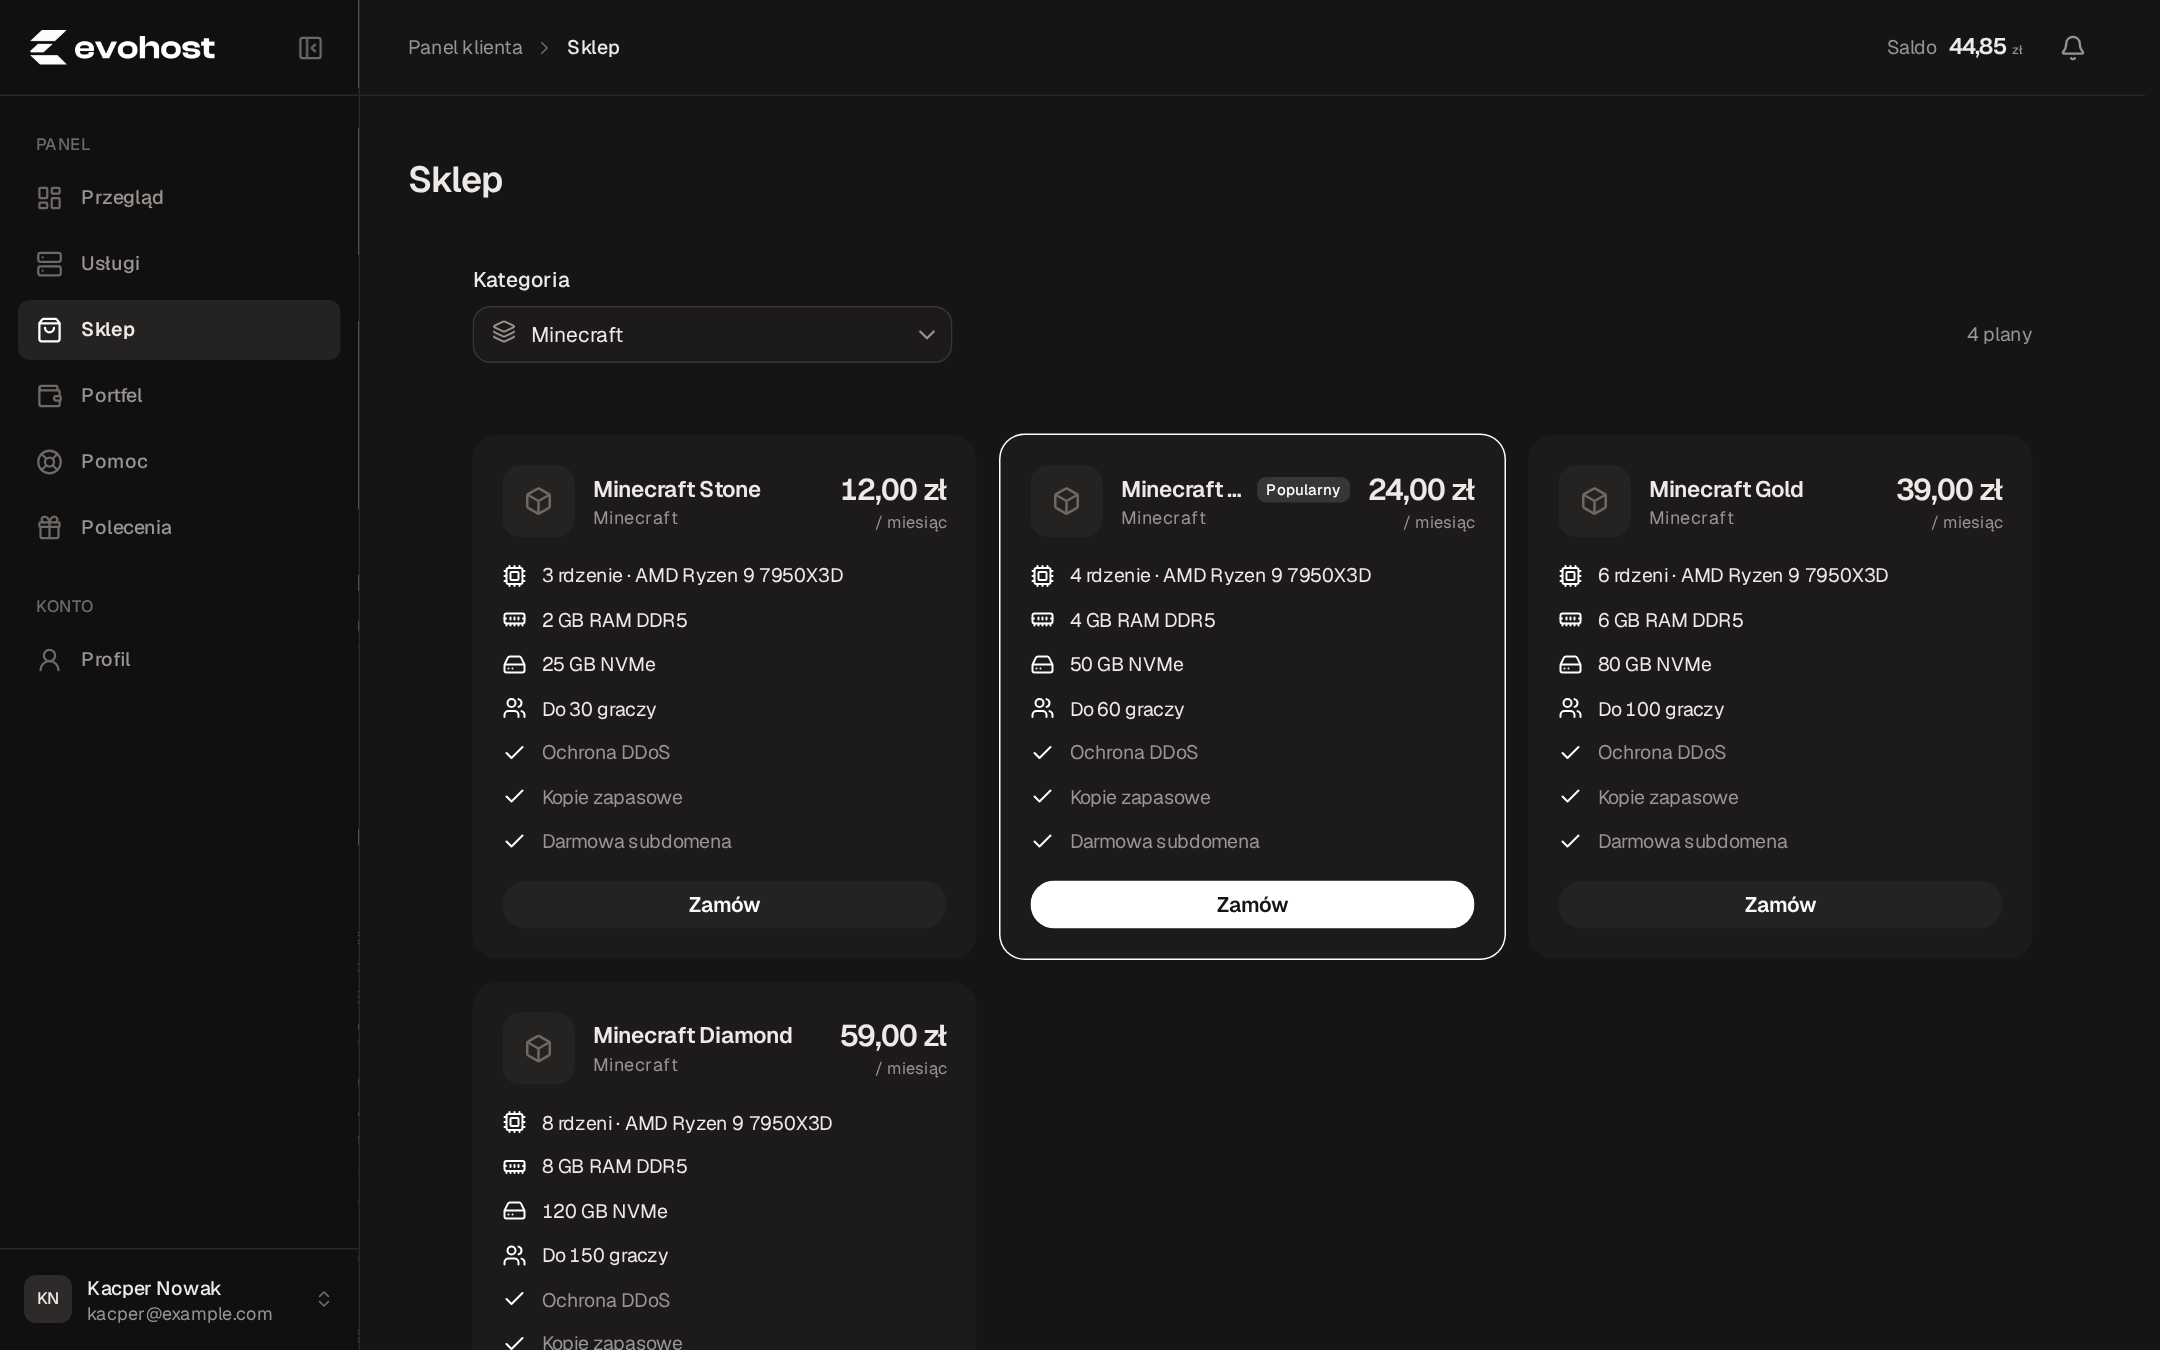Click the RAM icon beside 6 GB RAM DDR5
Image resolution: width=2160 pixels, height=1350 pixels.
pyautogui.click(x=1570, y=620)
